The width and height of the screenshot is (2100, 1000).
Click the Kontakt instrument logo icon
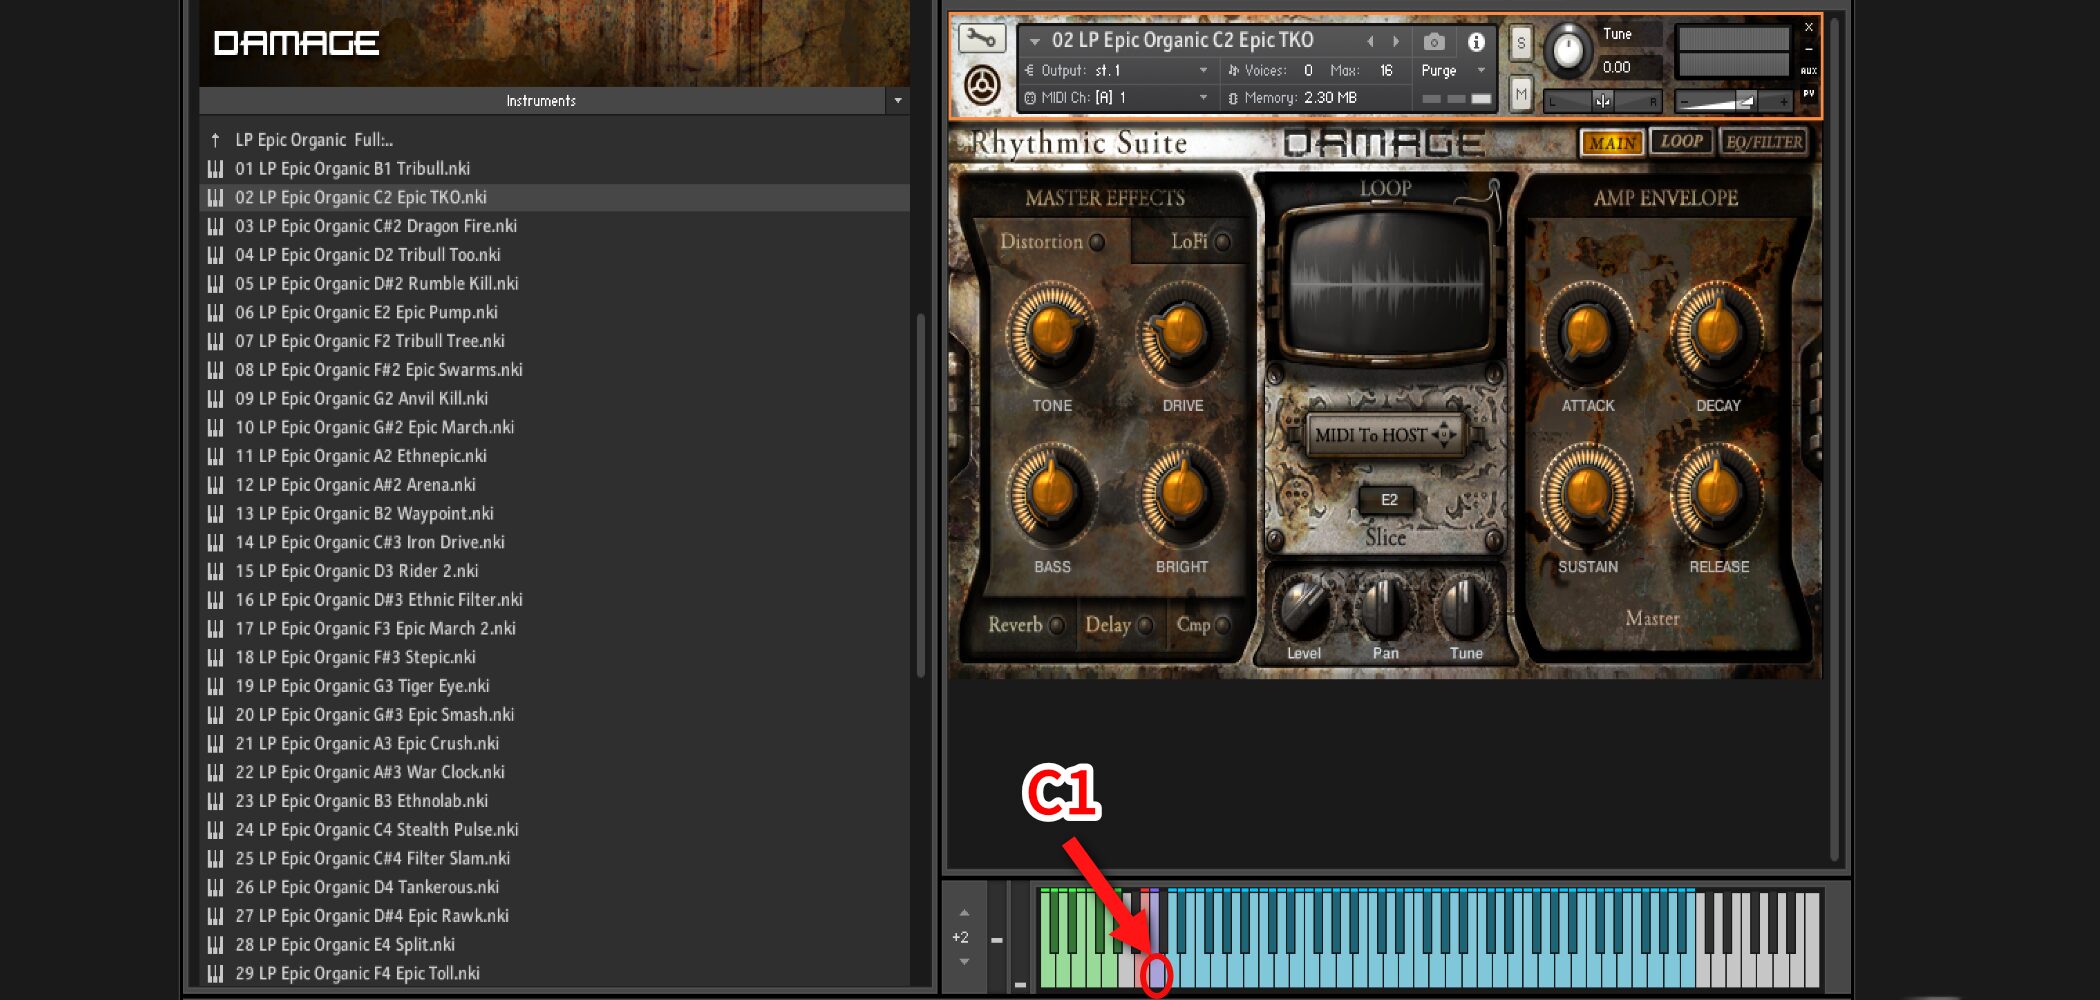[982, 86]
